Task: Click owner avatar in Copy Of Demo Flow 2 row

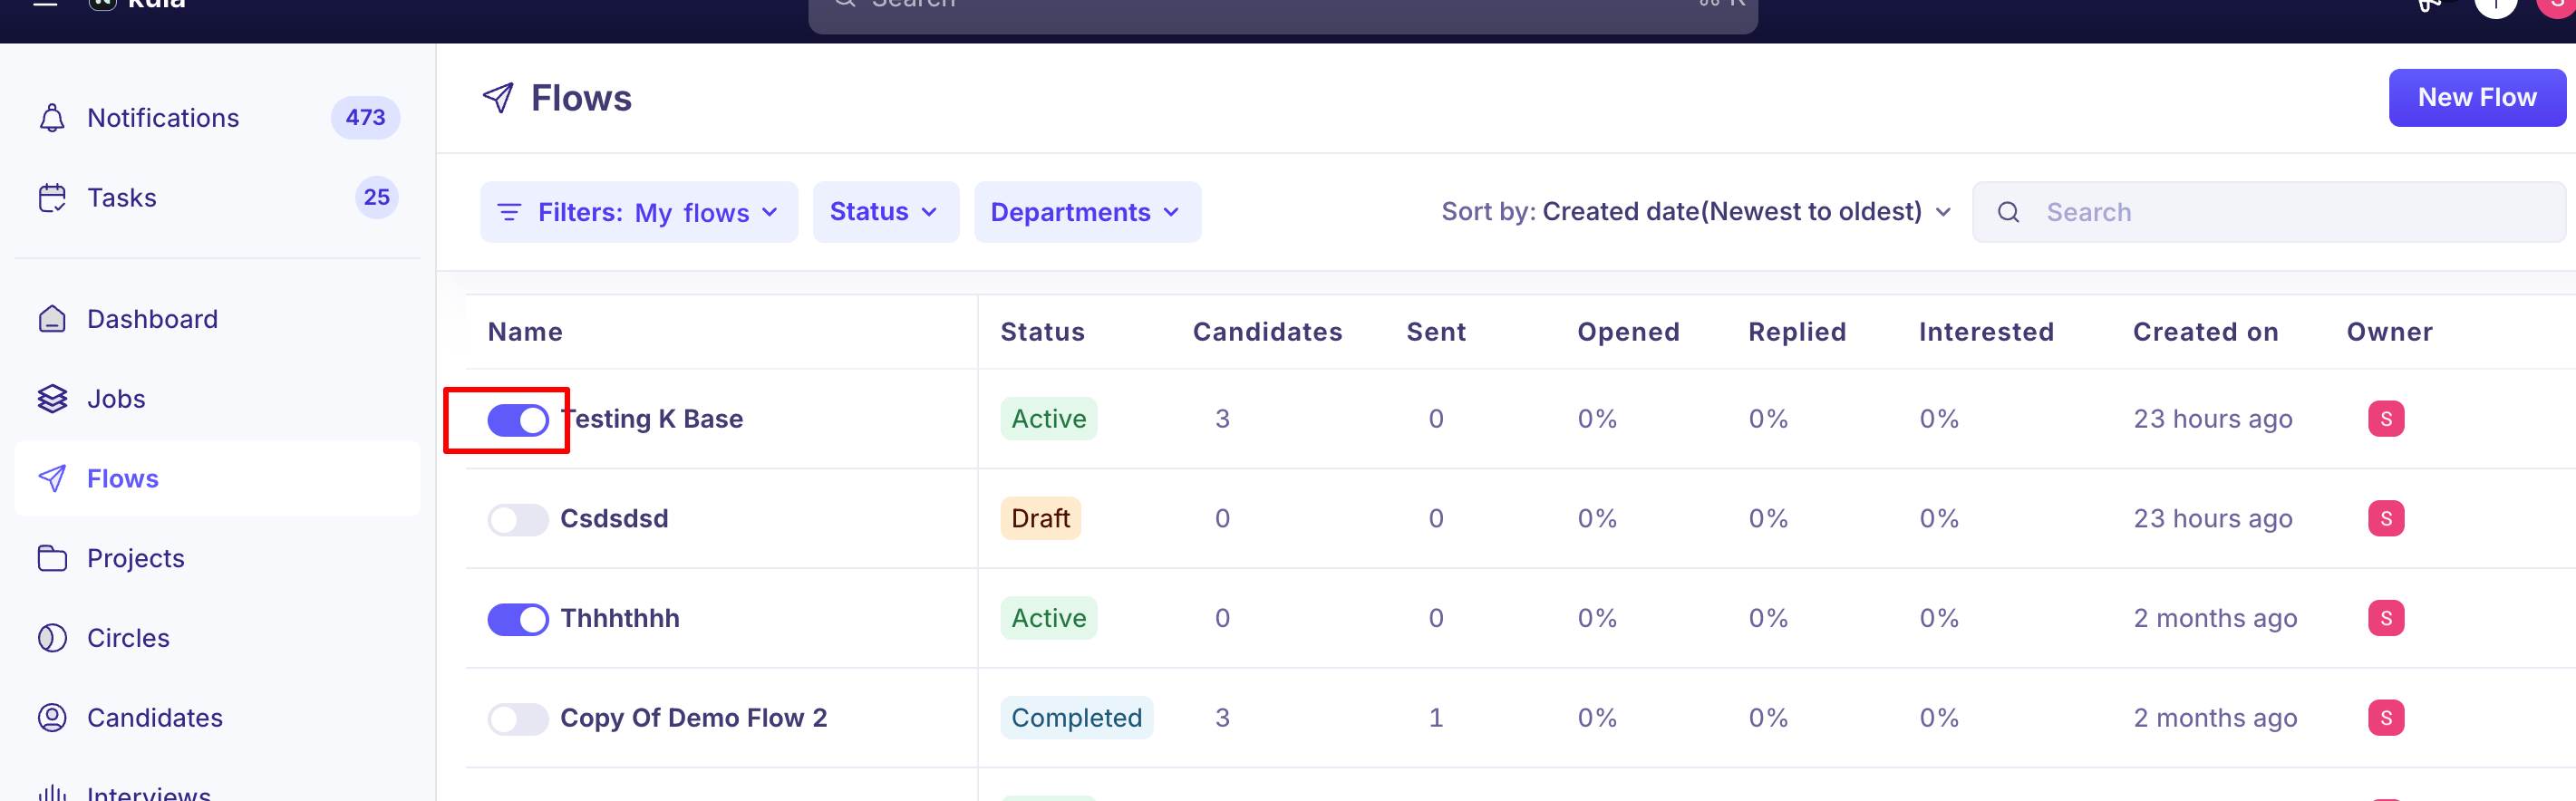Action: (x=2386, y=718)
